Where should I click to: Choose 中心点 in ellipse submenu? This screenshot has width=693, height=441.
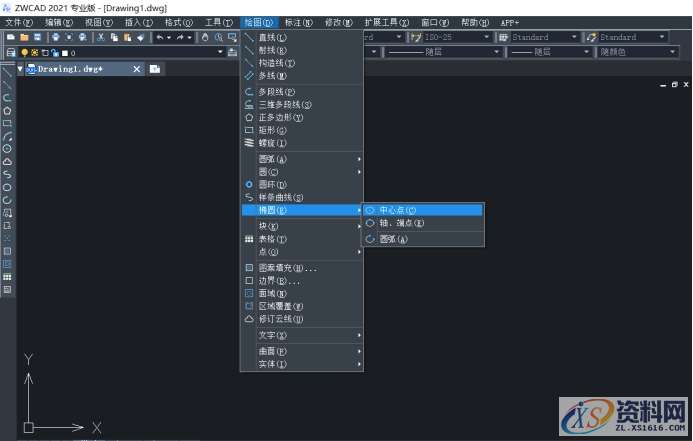point(423,210)
